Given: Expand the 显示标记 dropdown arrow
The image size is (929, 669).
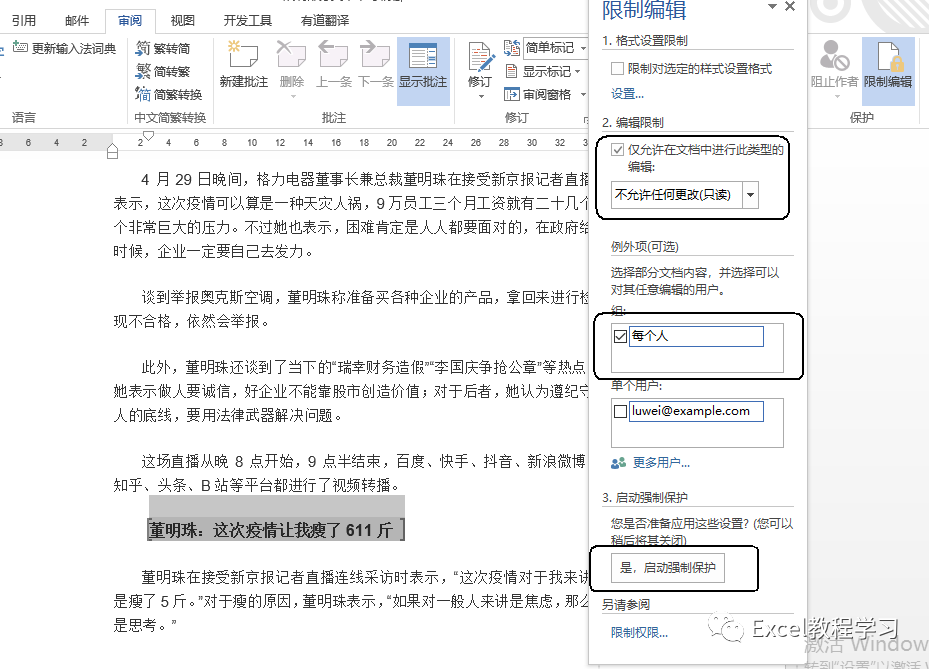Looking at the screenshot, I should pos(578,72).
